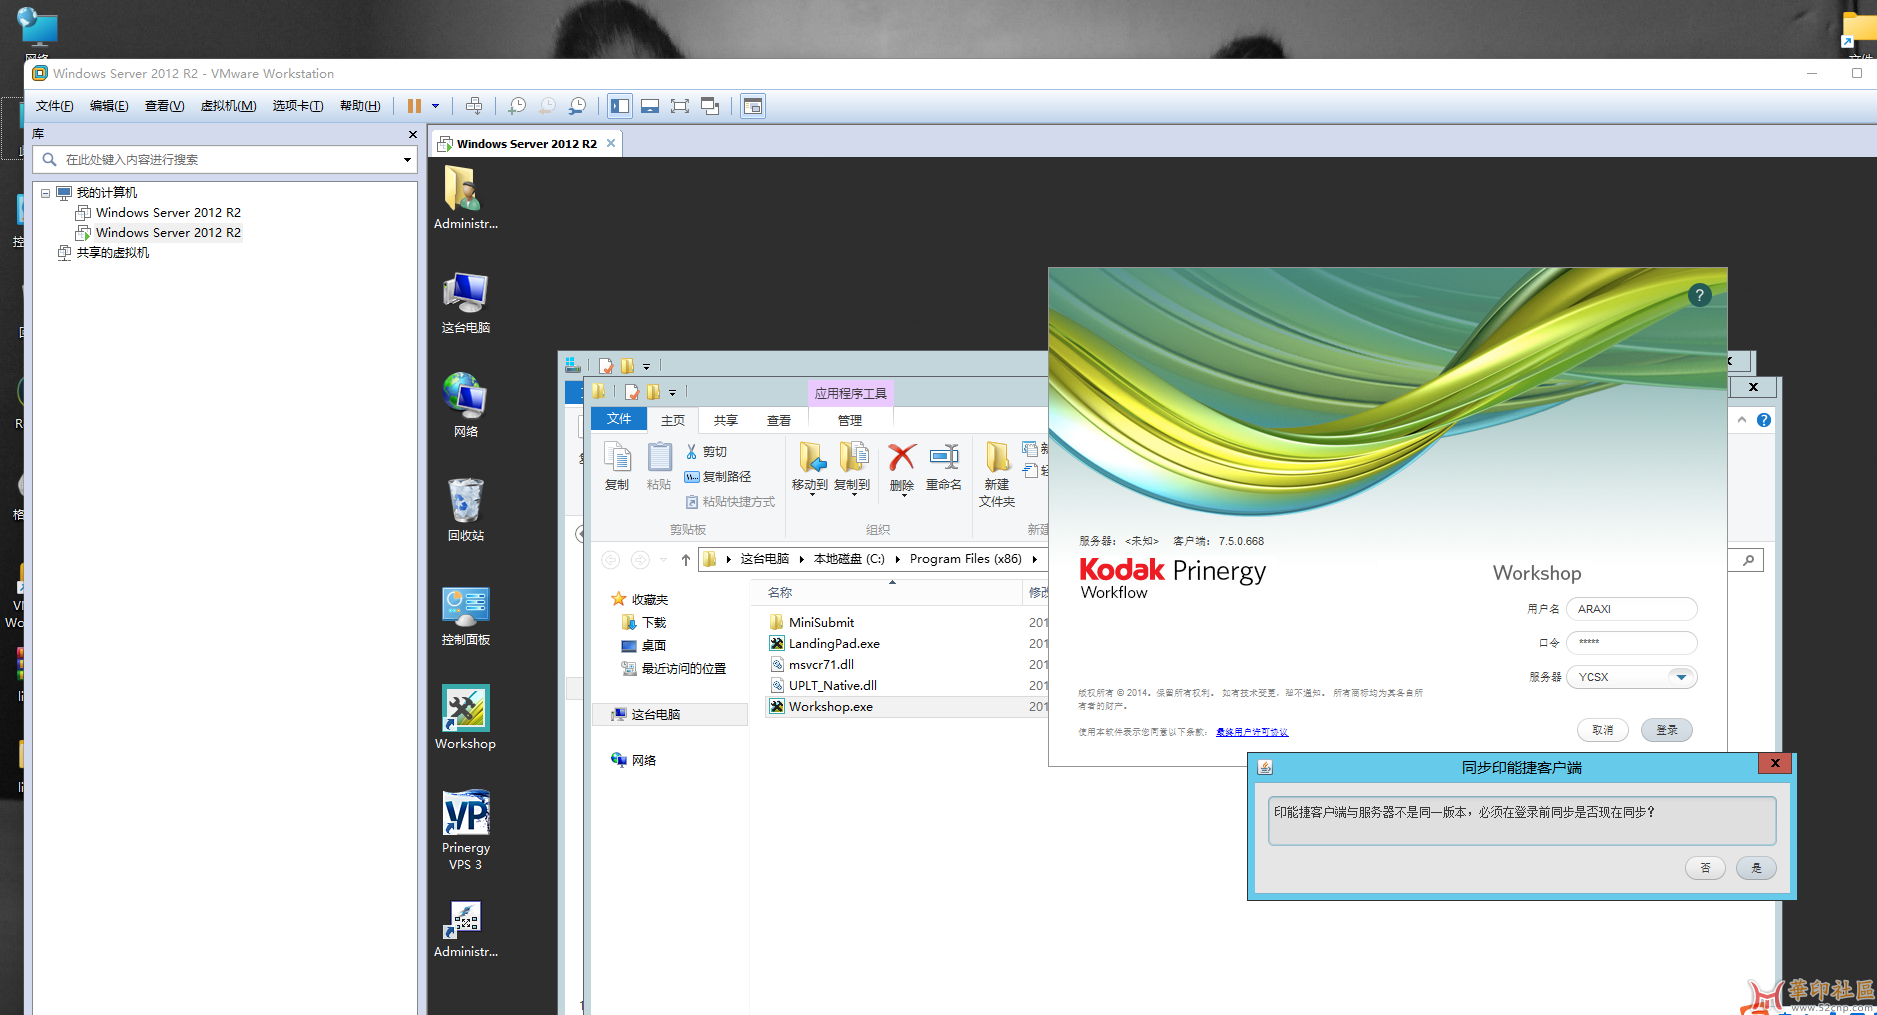The height and width of the screenshot is (1015, 1877).
Task: Switch to Unity mode icon
Action: point(711,106)
